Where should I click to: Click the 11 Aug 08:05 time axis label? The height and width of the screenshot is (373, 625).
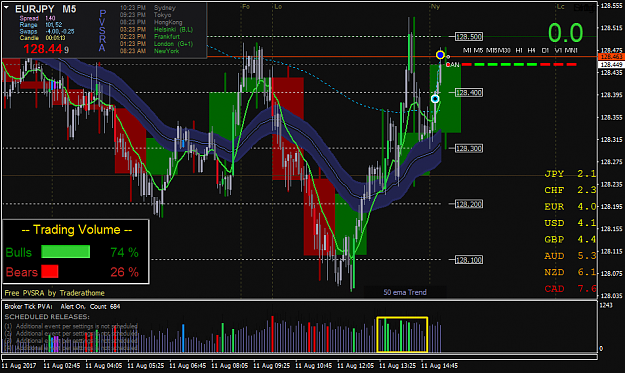(x=229, y=365)
